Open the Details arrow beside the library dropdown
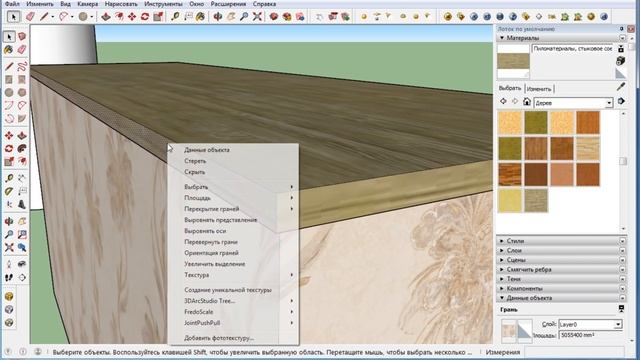Viewport: 640px width, 360px height. tap(621, 101)
